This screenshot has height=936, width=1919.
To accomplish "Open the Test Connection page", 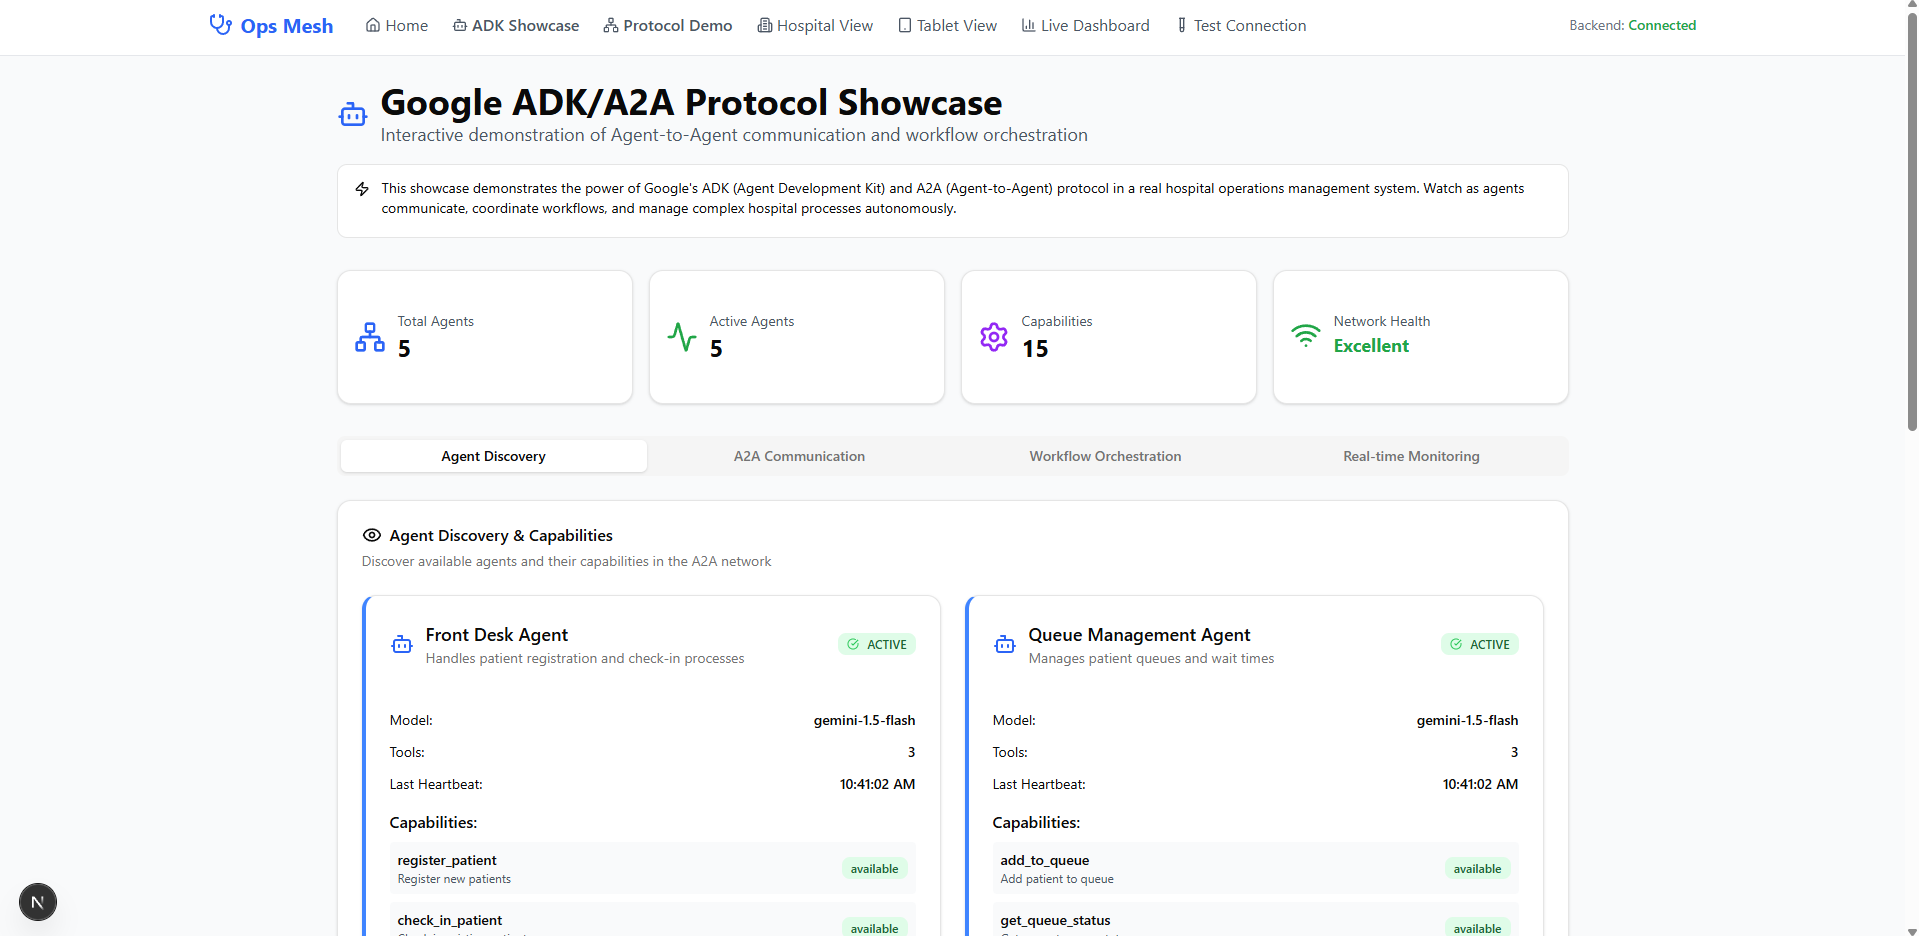I will tap(1241, 25).
